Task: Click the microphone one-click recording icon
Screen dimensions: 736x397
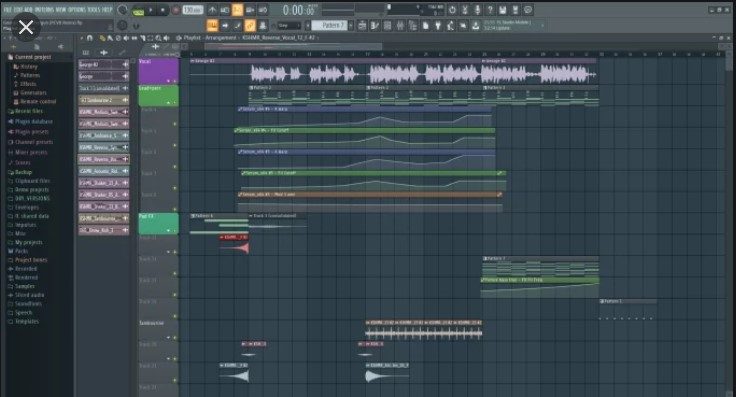Action: point(477,9)
